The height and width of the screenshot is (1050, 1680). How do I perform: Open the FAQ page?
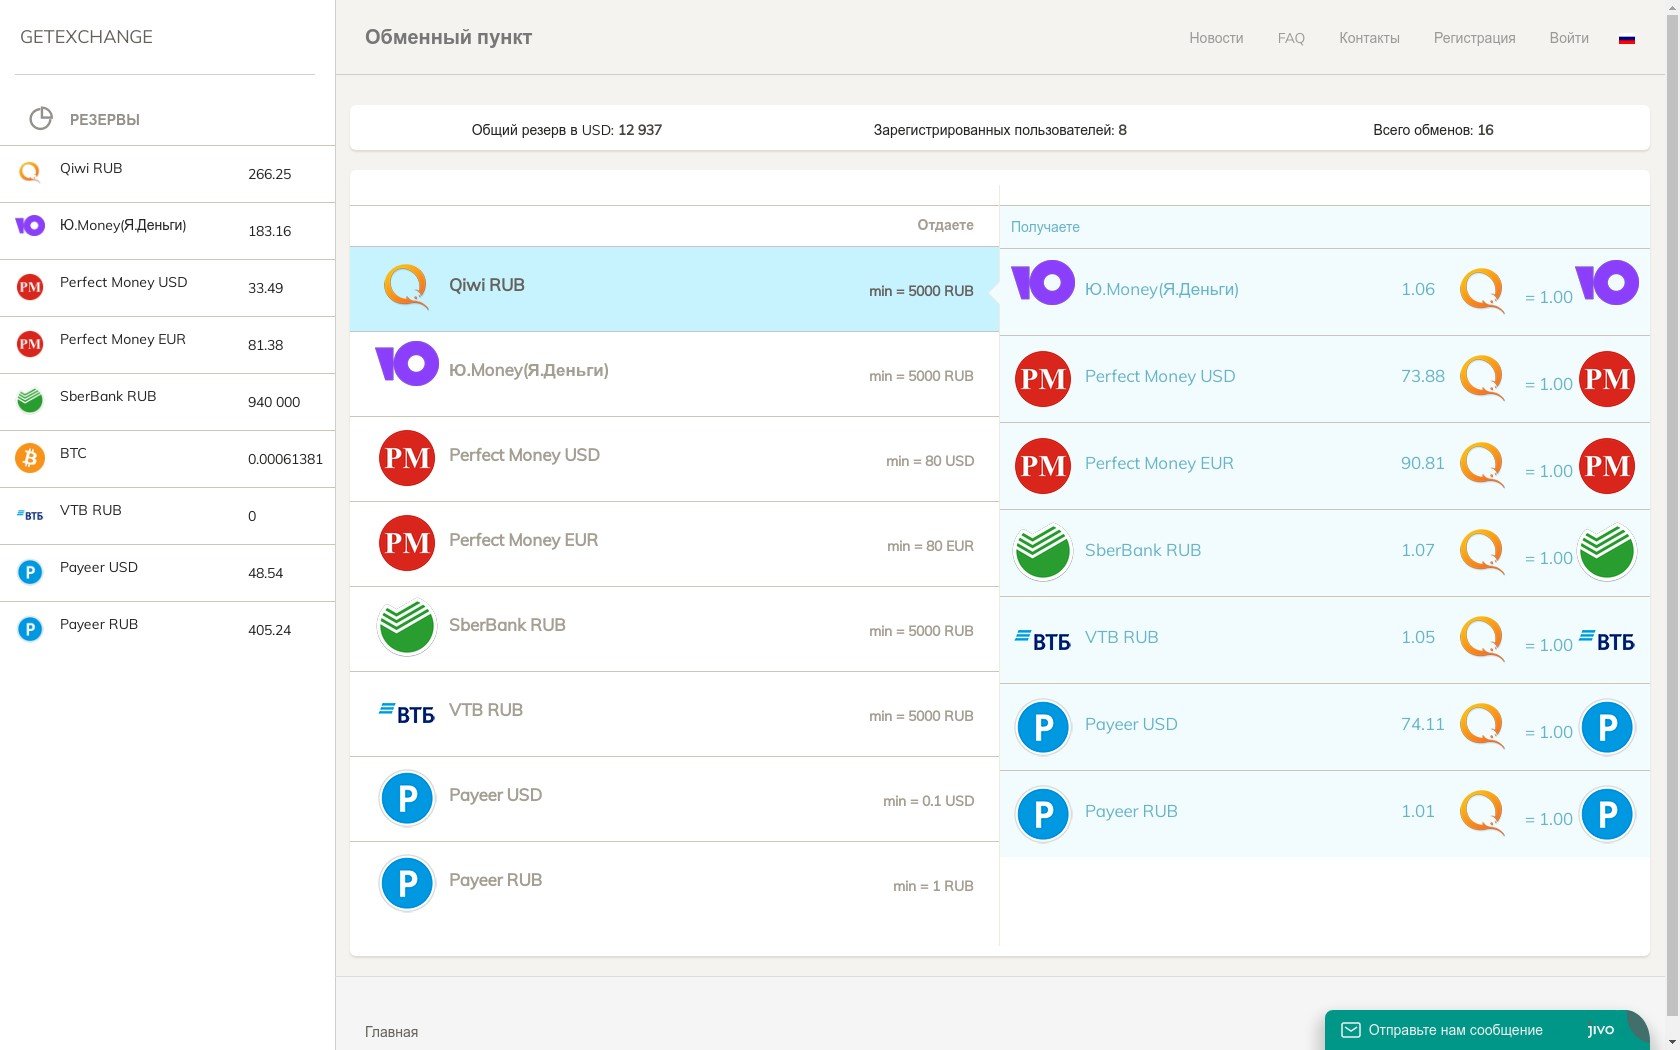coord(1291,38)
